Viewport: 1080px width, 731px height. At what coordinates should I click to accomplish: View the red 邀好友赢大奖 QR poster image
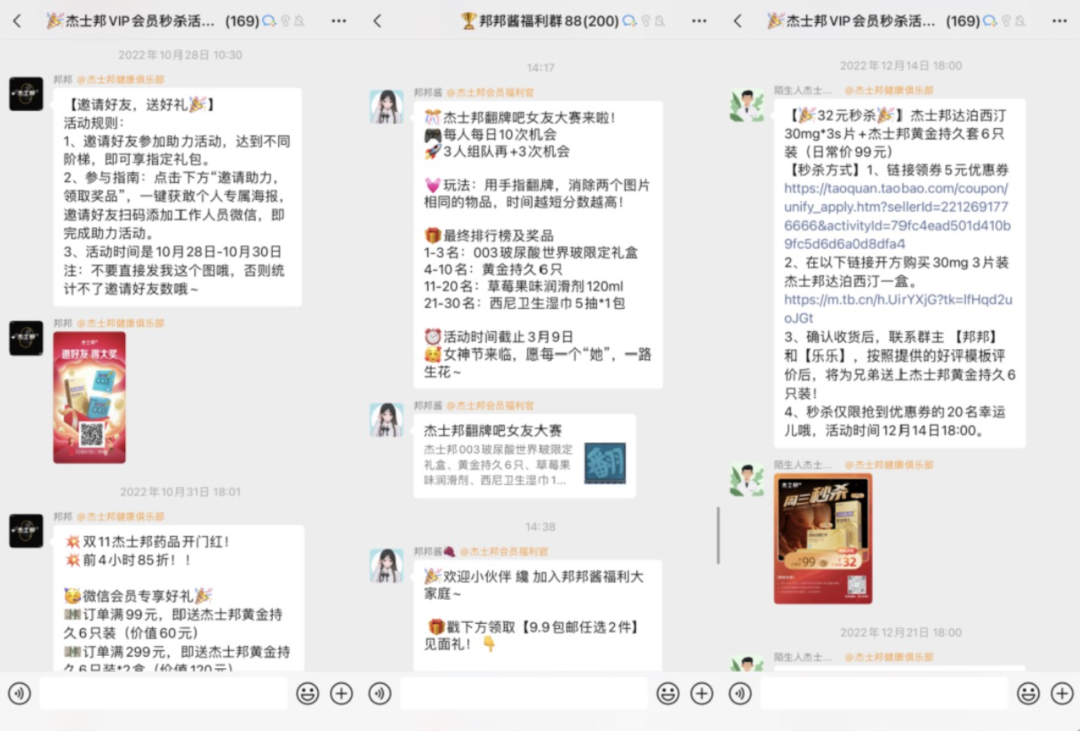pos(90,397)
